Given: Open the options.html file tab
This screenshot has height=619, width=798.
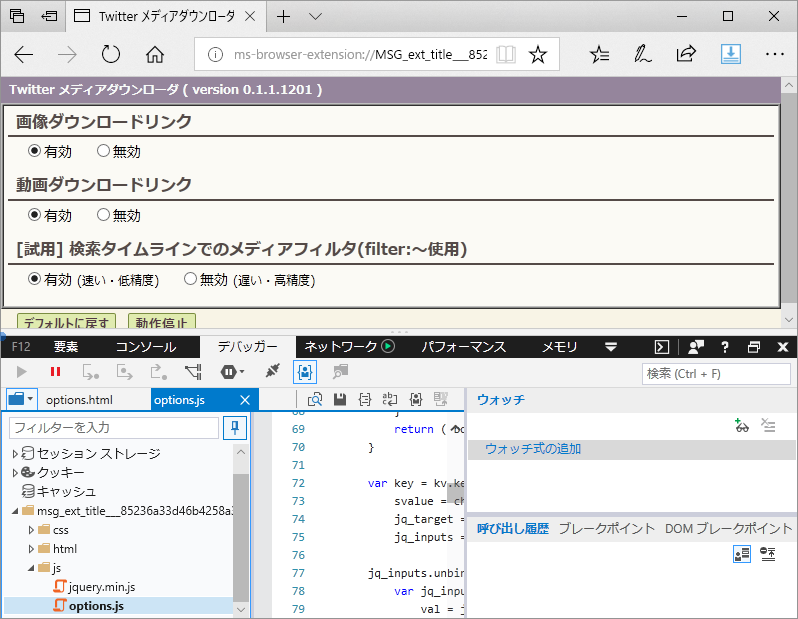Looking at the screenshot, I should click(79, 400).
